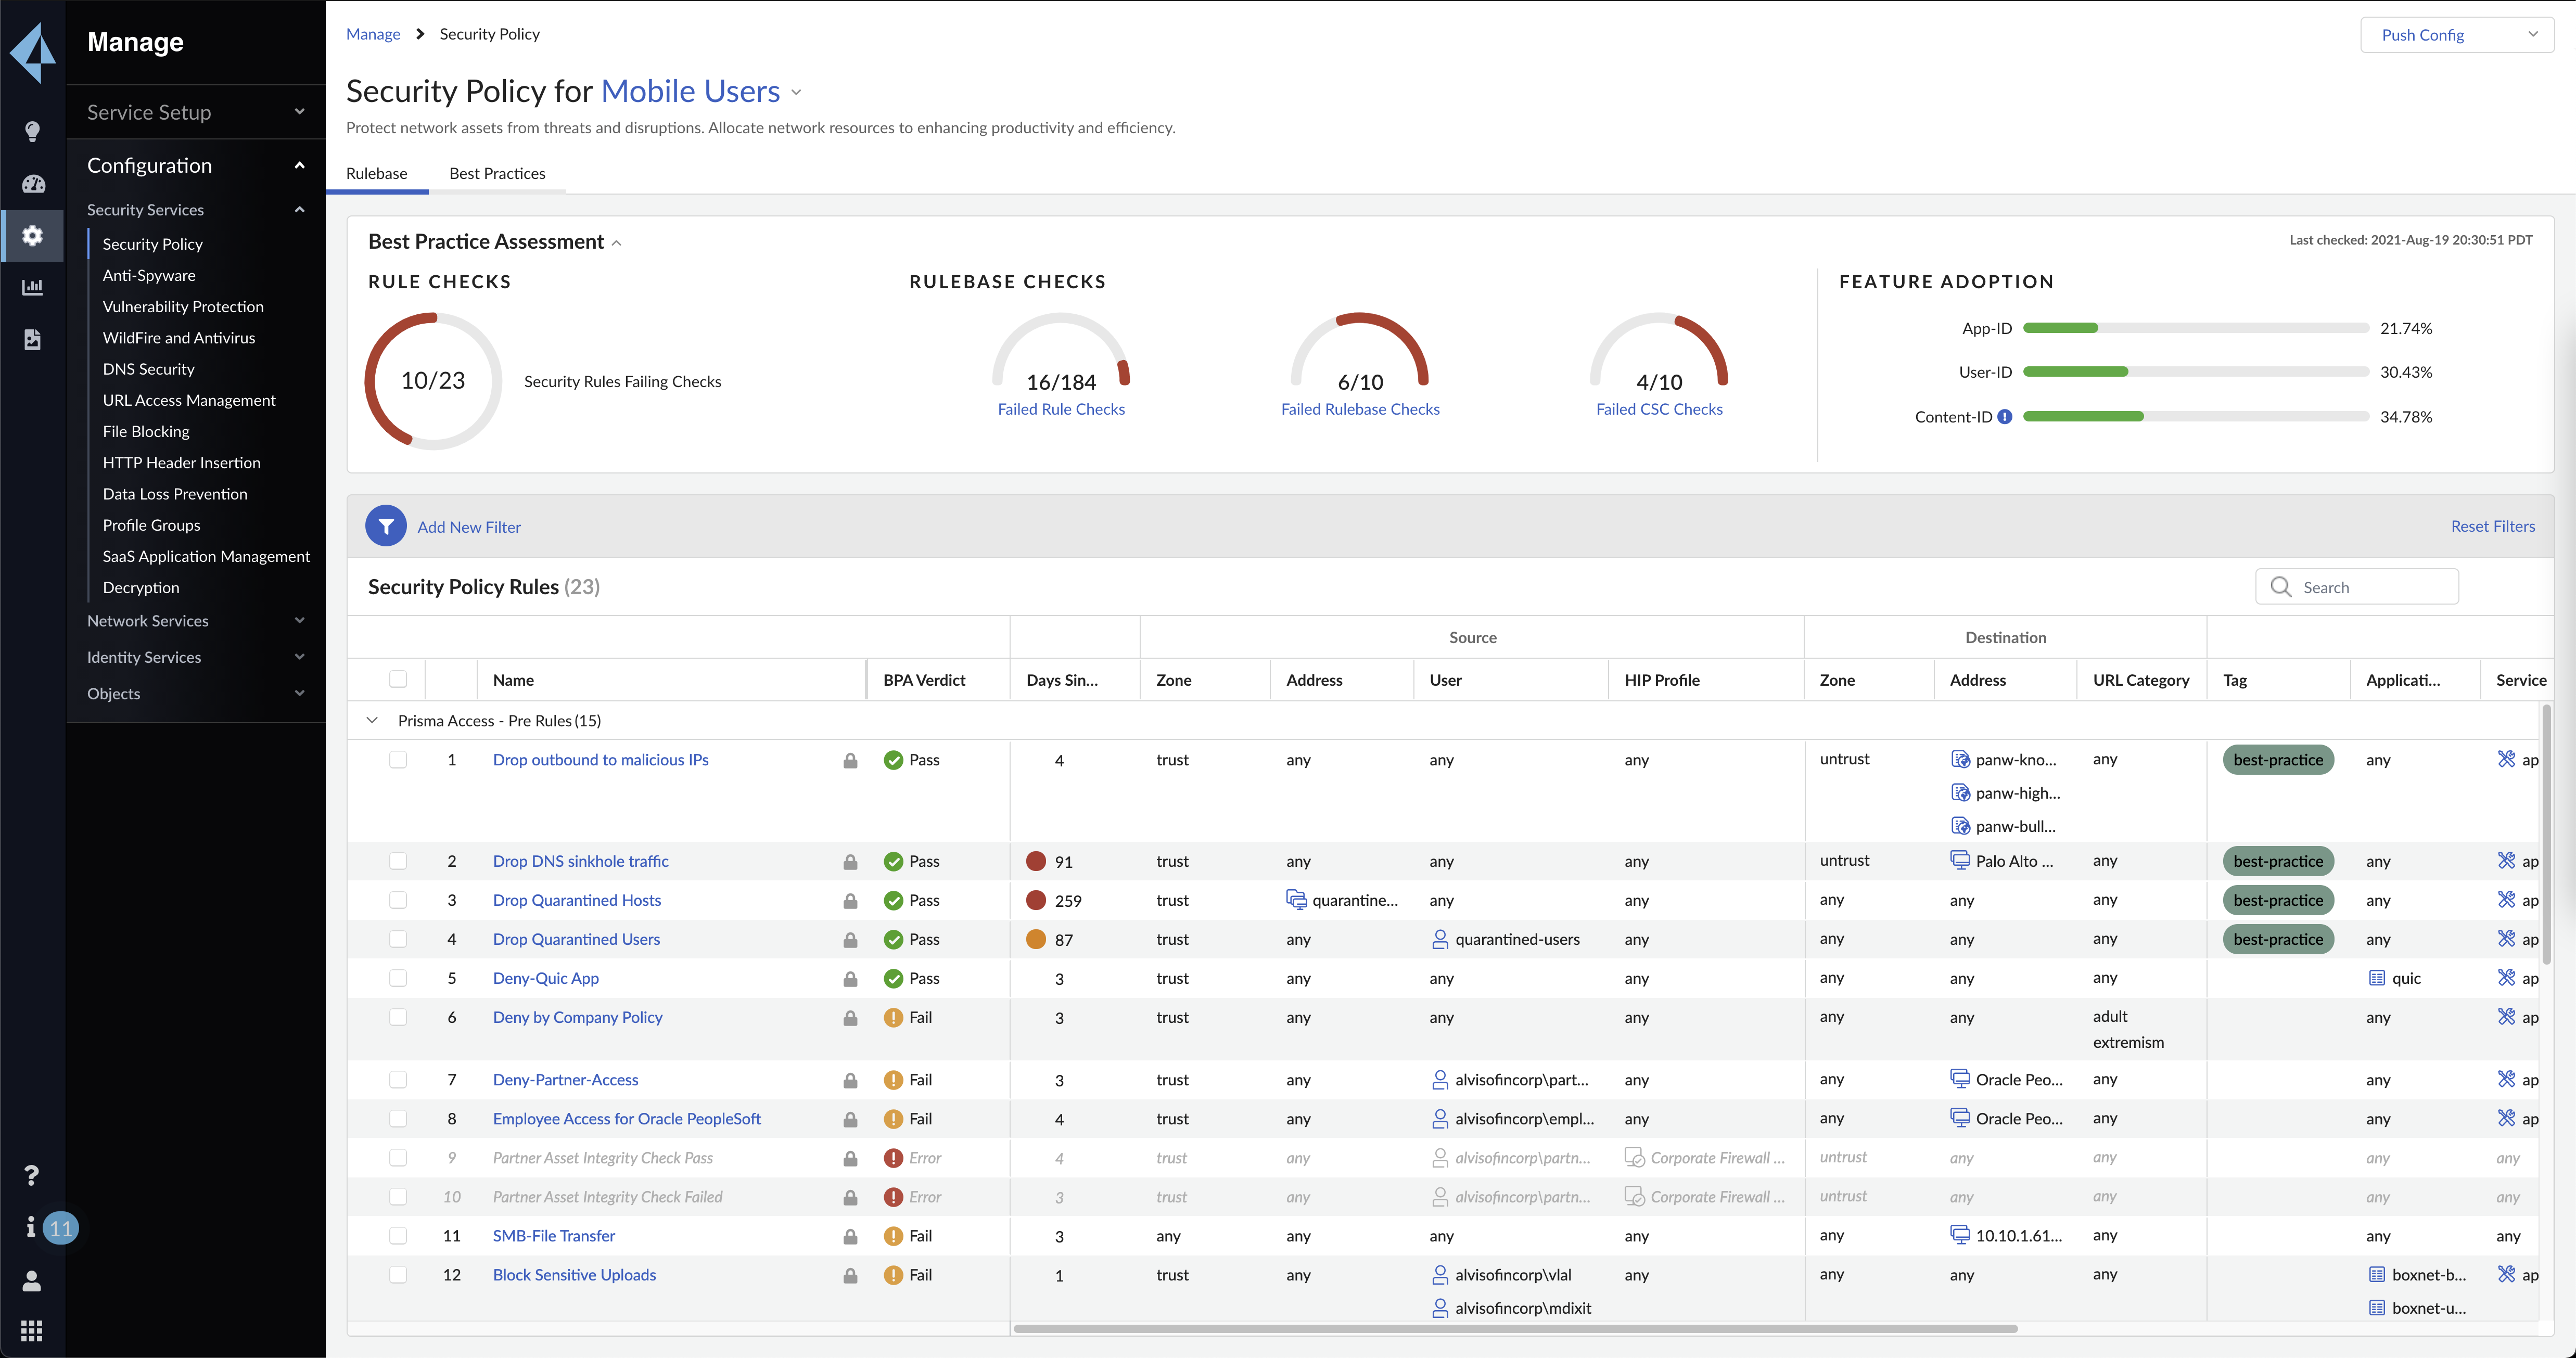
Task: Select the checkbox for Drop outbound to malicious IPs
Action: tap(398, 760)
